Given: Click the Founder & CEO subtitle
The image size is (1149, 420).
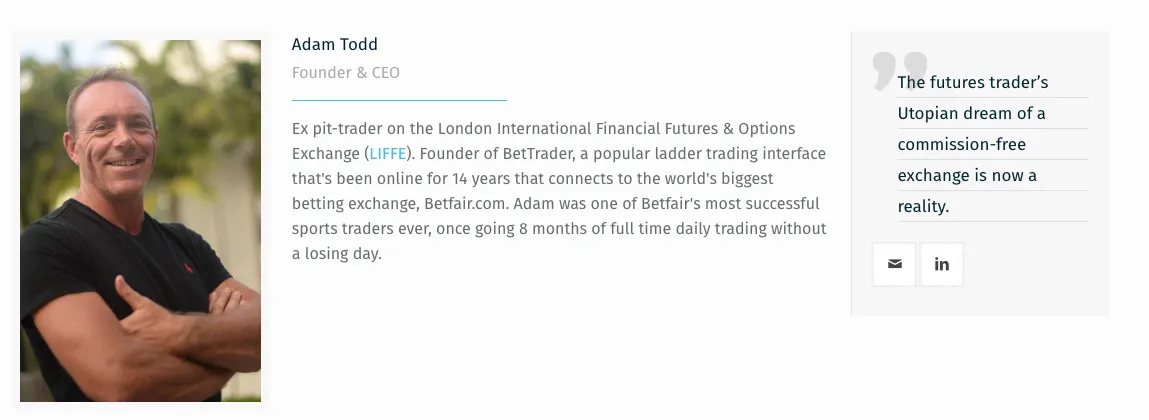Looking at the screenshot, I should pyautogui.click(x=346, y=73).
